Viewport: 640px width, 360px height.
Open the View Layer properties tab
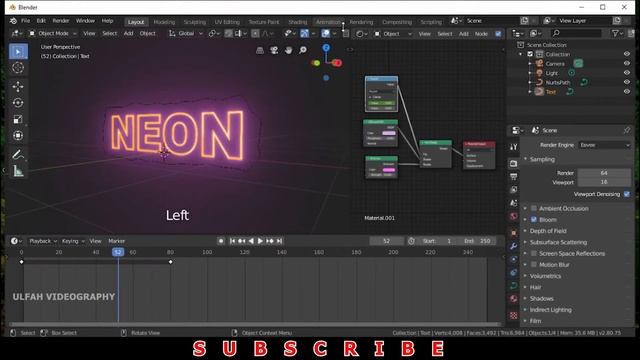513,190
